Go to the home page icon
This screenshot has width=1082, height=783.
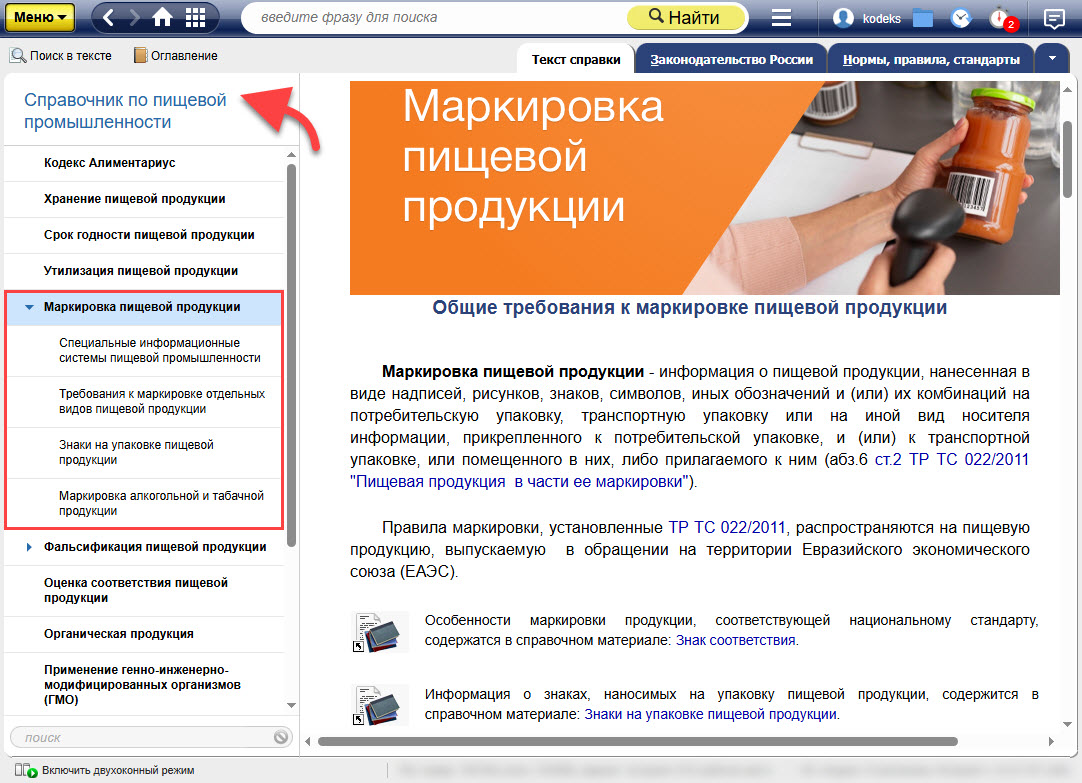click(x=163, y=18)
